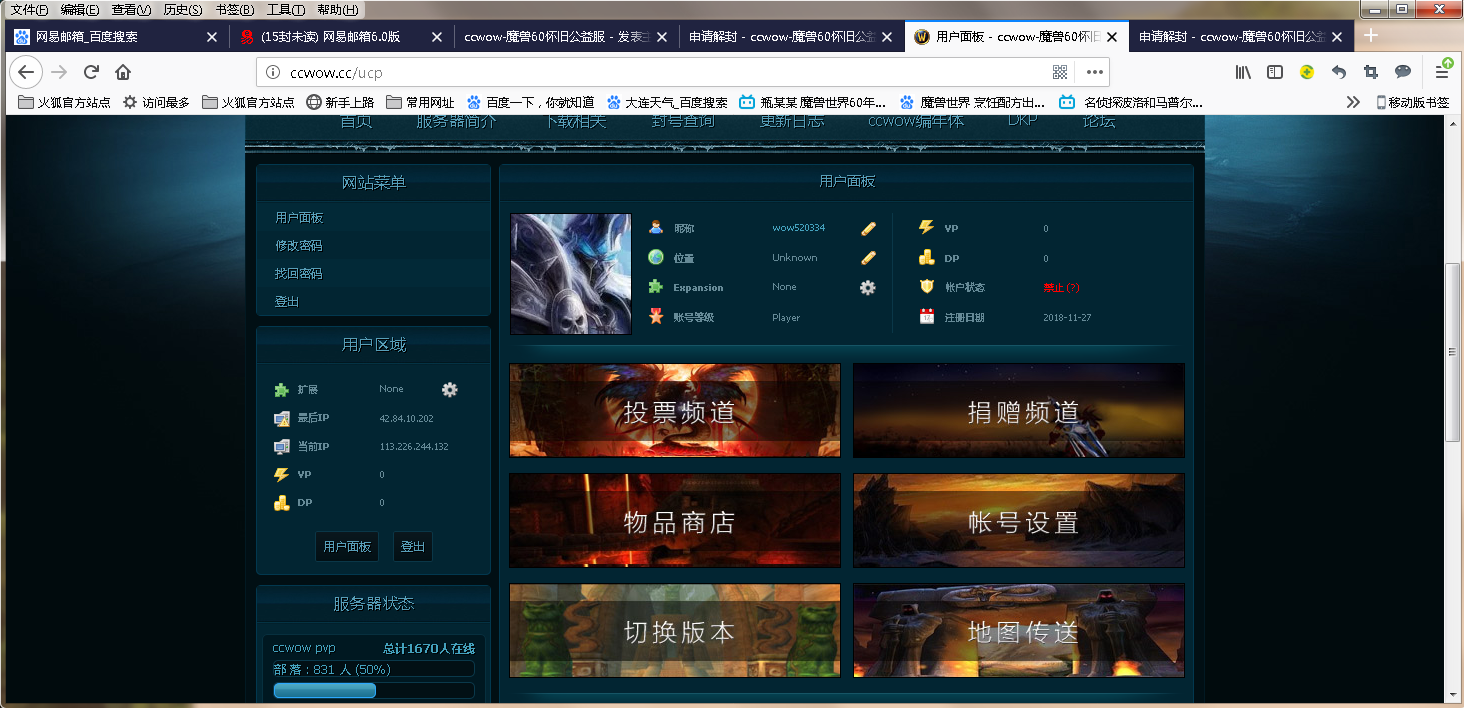Click the pencil icon beside location Unknown
Screen dimensions: 1464x708
pos(868,258)
